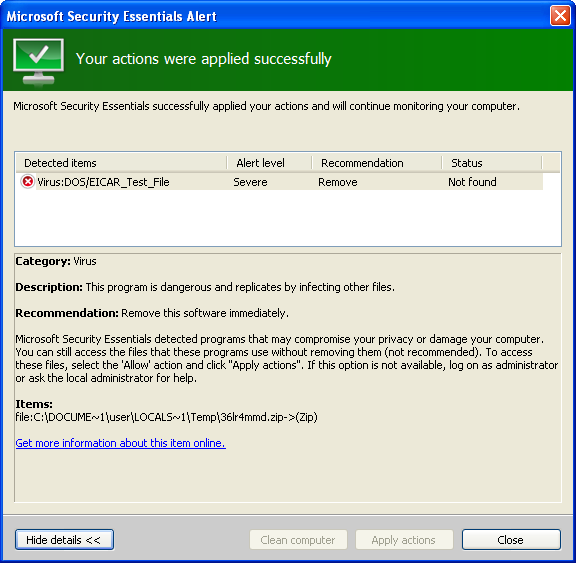
Task: Click the disabled Clean computer button
Action: tap(298, 539)
